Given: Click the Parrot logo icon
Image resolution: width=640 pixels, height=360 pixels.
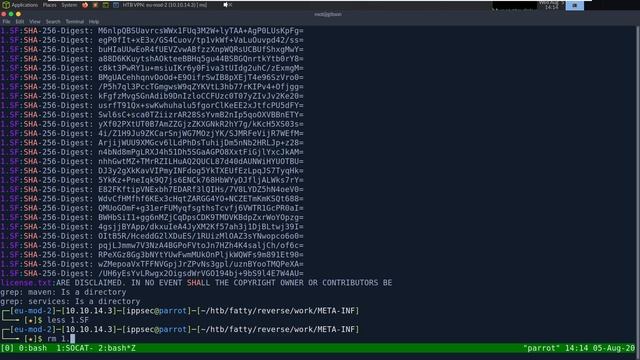Looking at the screenshot, I should pos(6,5).
